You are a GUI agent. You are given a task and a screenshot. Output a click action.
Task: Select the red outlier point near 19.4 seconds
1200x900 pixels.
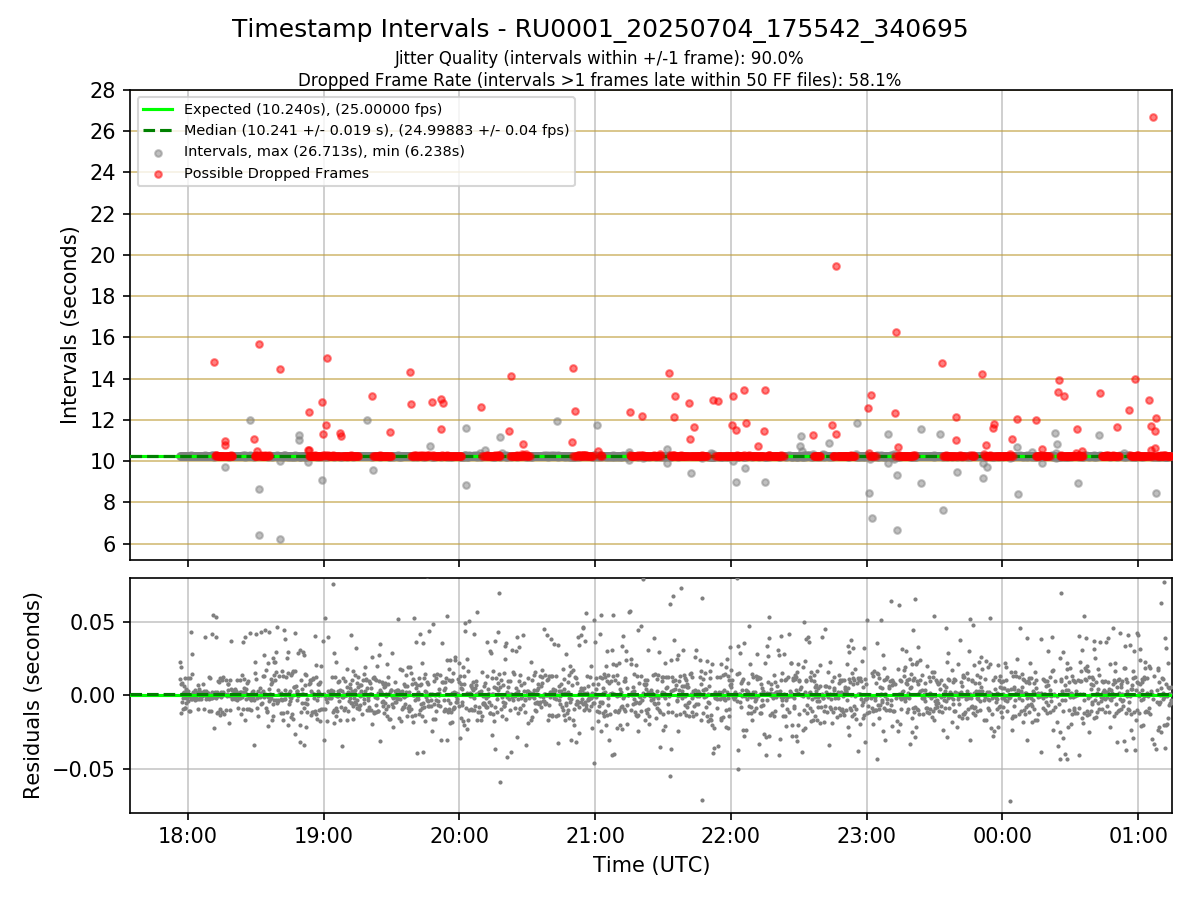836,266
